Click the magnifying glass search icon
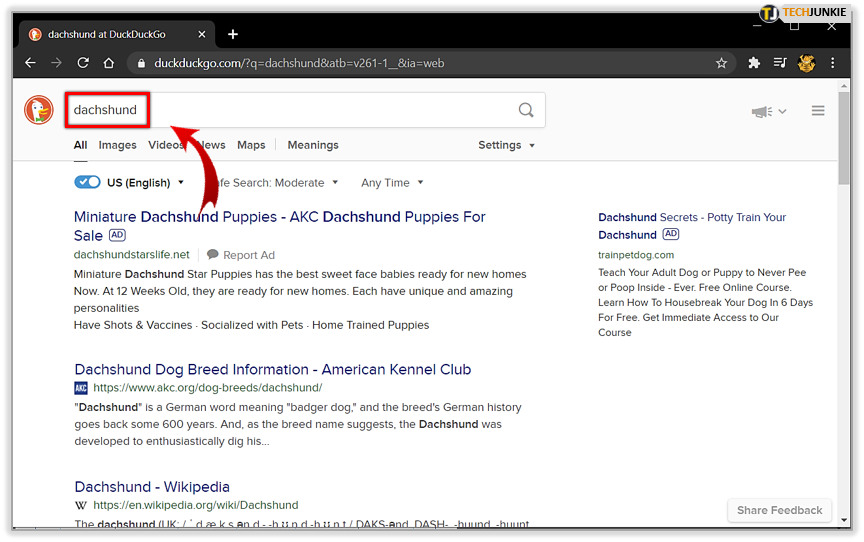Viewport: 864px width, 542px height. click(x=526, y=110)
